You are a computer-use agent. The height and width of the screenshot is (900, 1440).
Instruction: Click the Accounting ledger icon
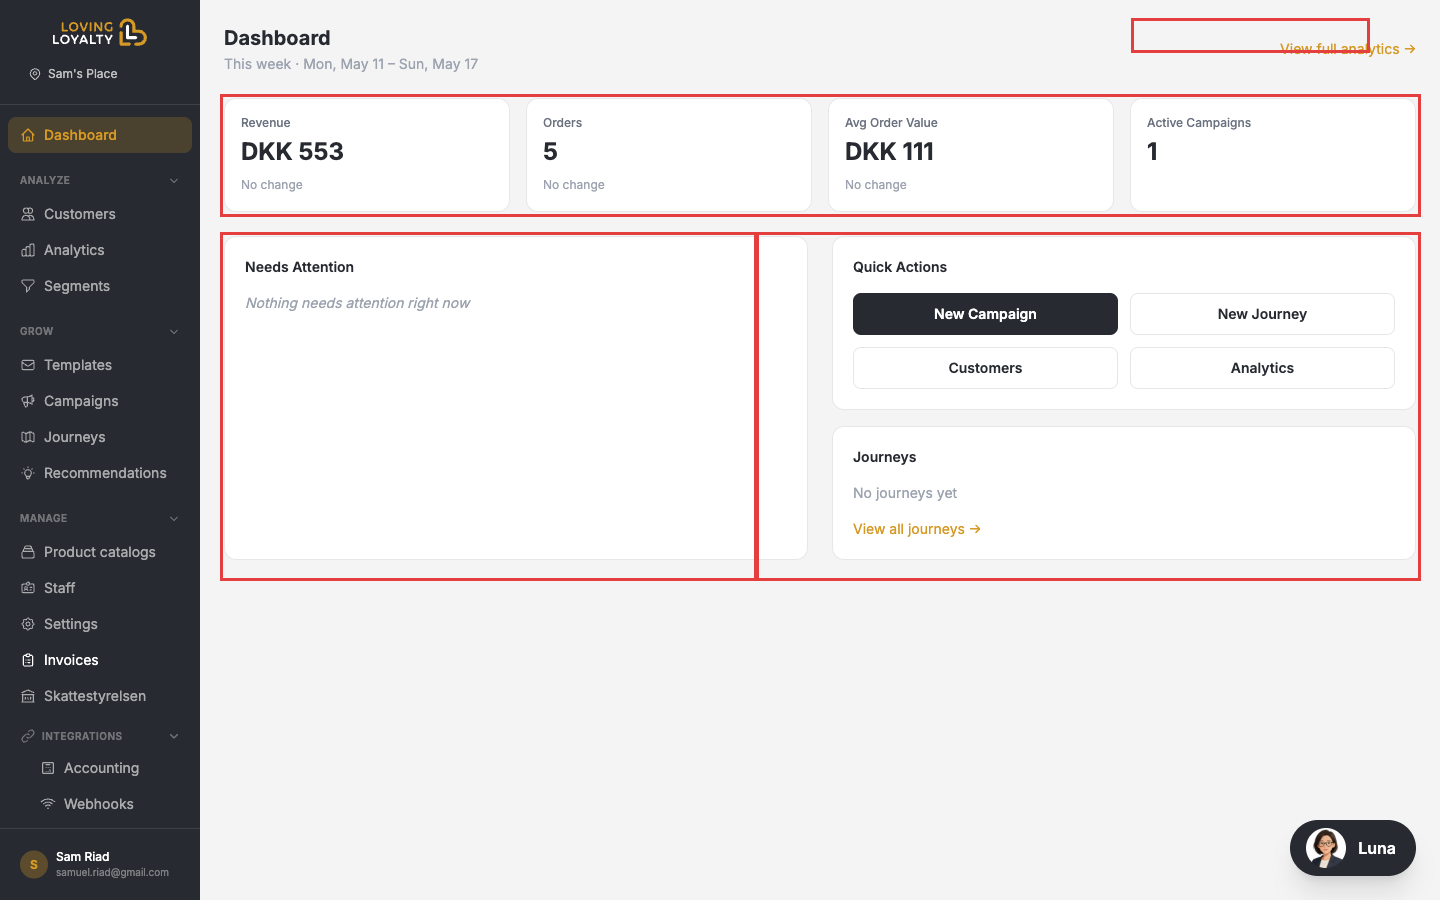[48, 768]
